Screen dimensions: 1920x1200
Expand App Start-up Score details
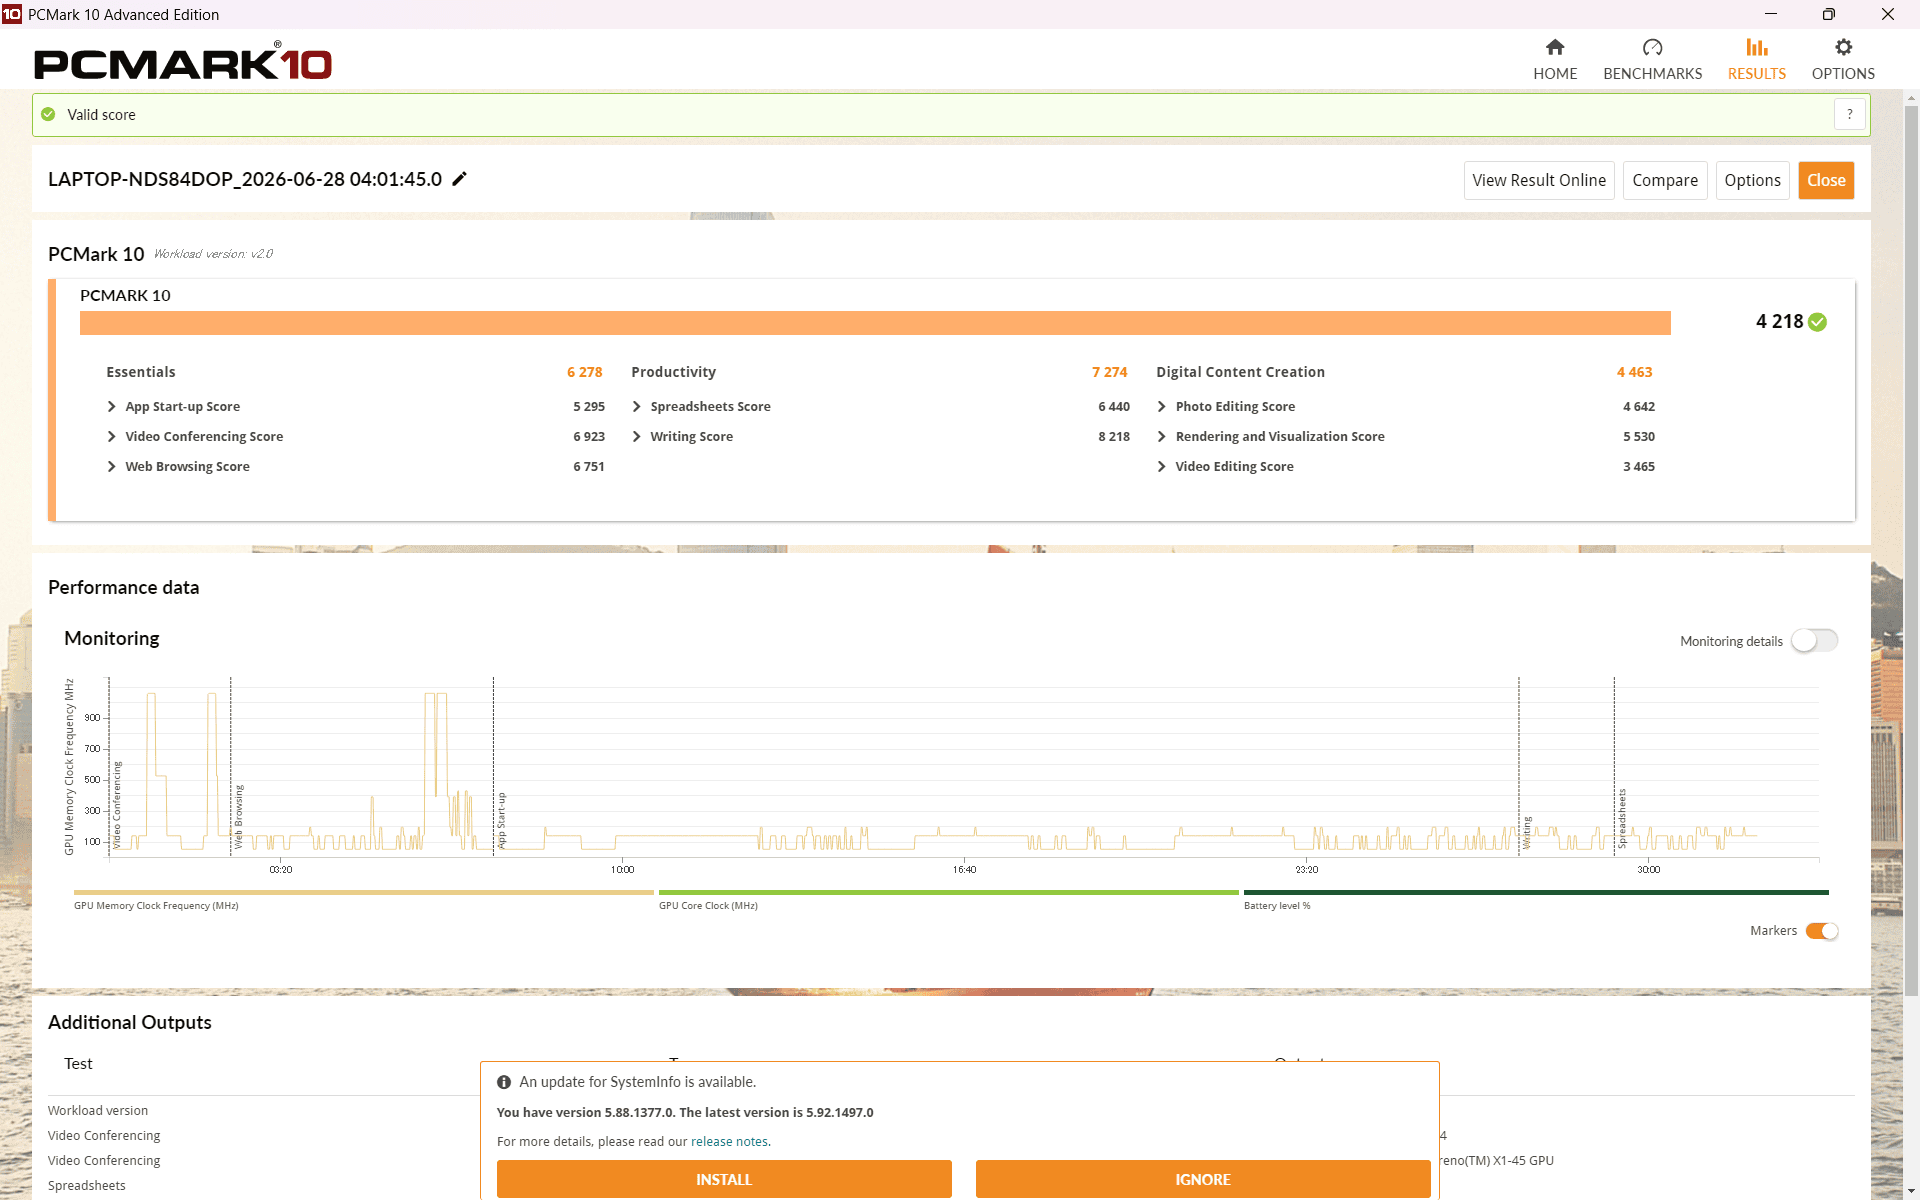(x=111, y=407)
